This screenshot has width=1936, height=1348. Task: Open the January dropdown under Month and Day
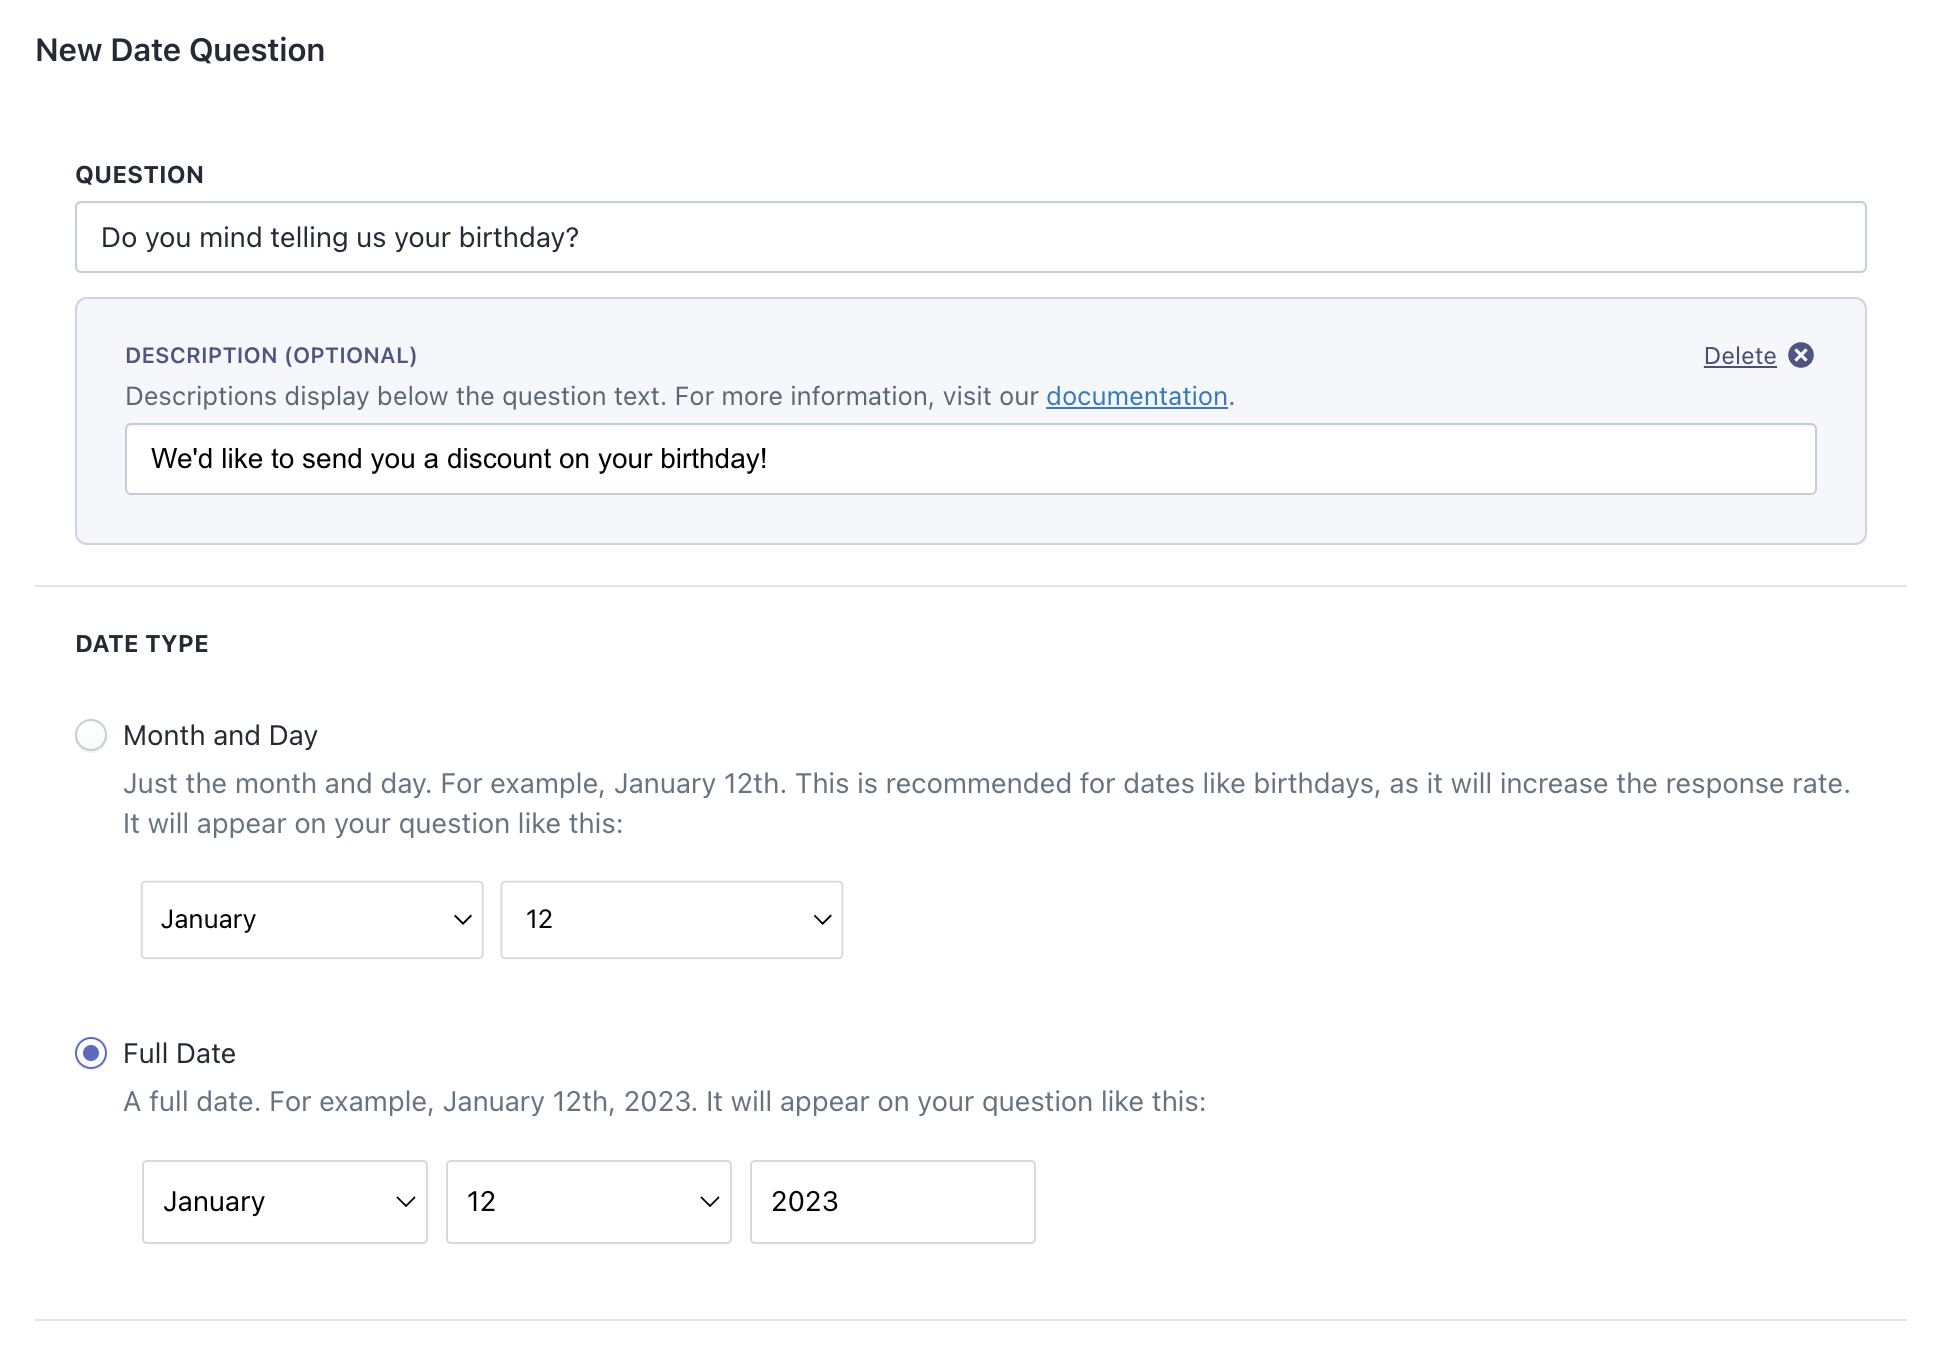pos(300,919)
